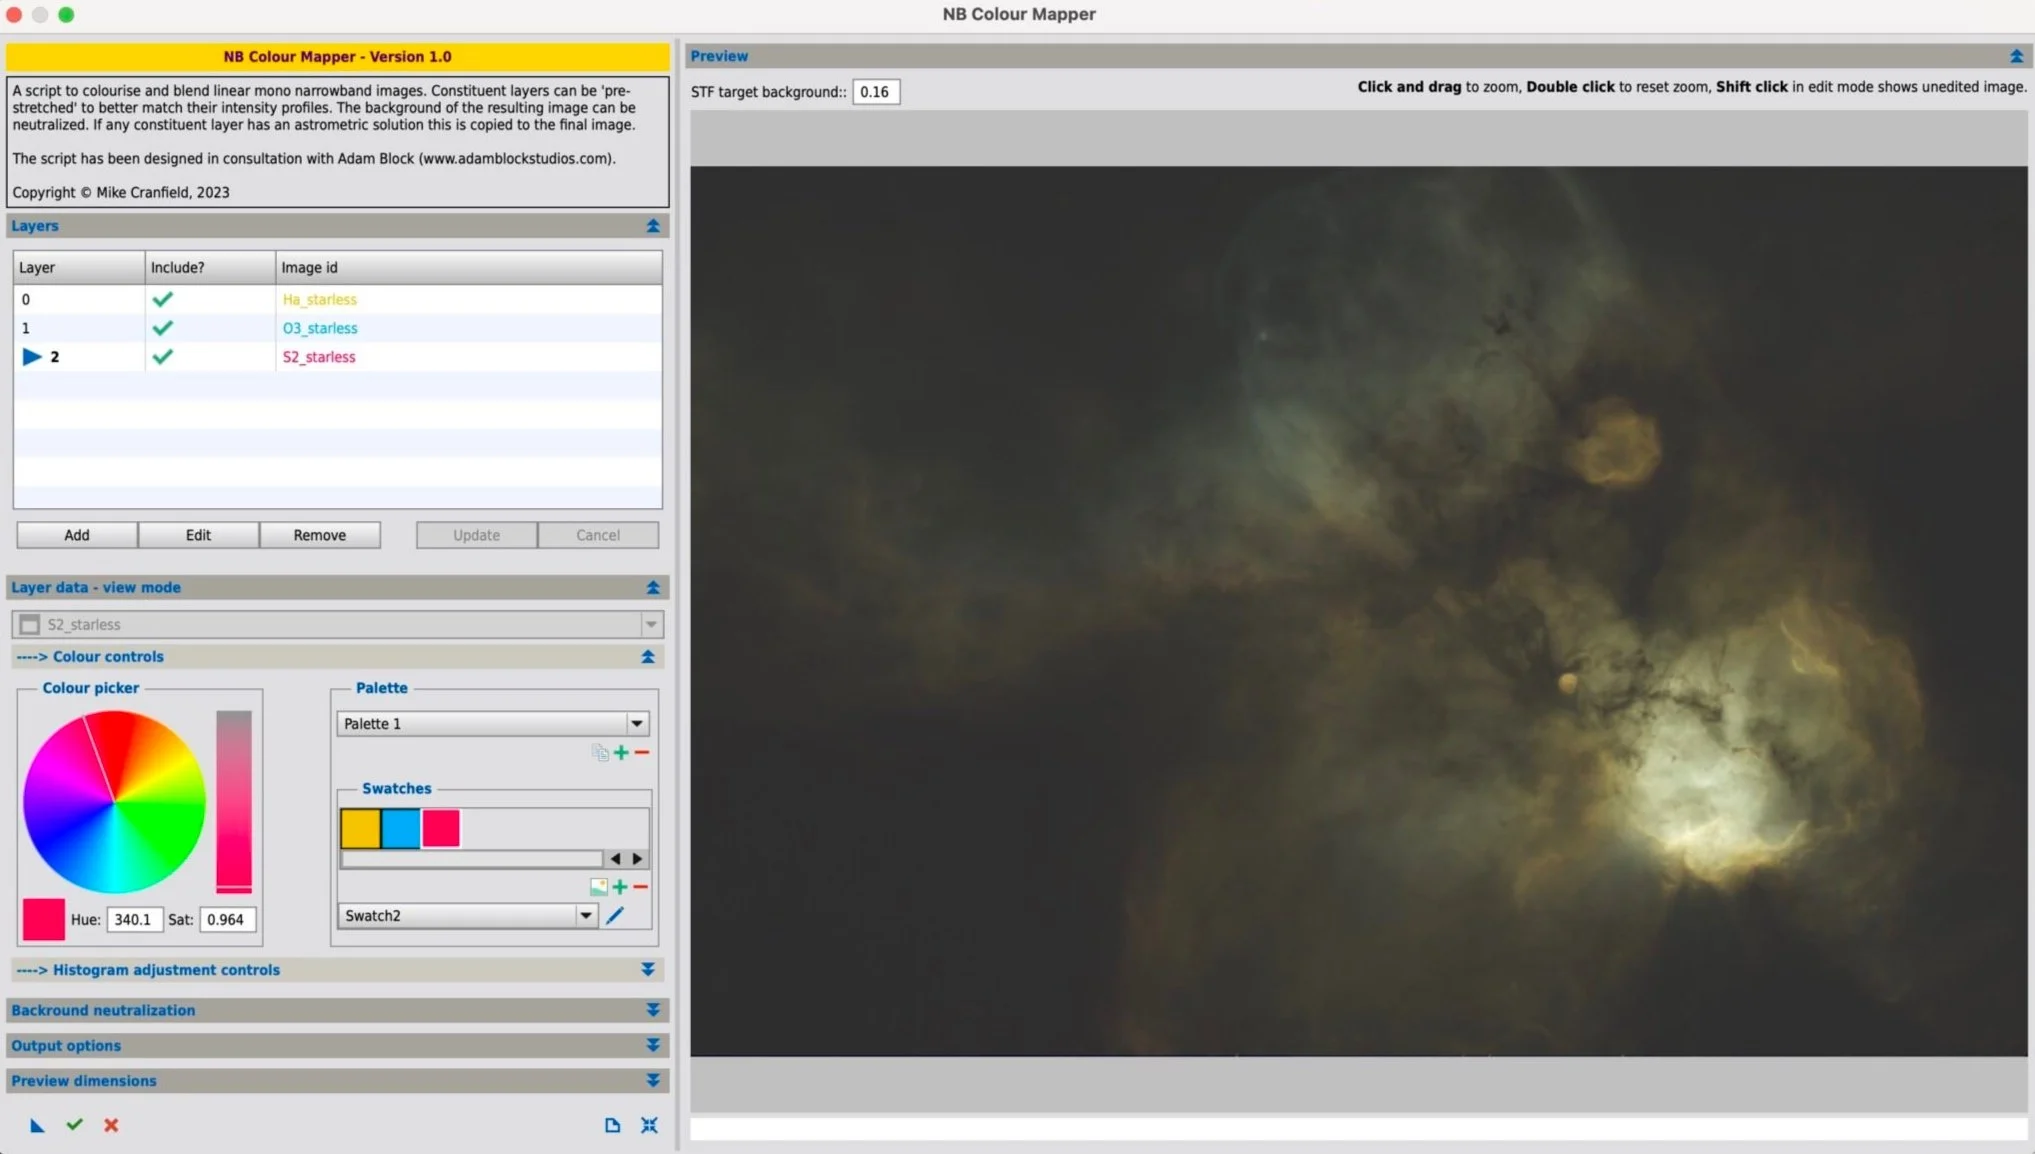The width and height of the screenshot is (2035, 1154).
Task: Add a new swatch
Action: (621, 887)
